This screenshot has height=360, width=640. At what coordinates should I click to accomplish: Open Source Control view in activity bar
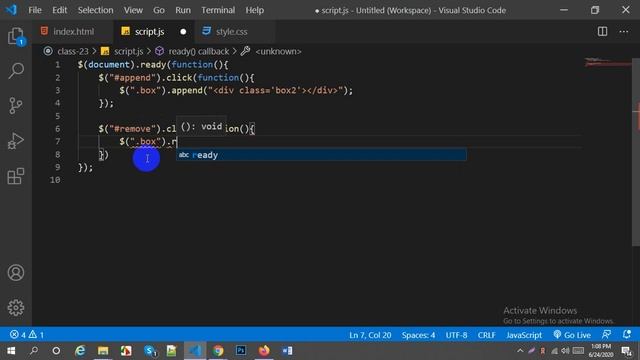[x=16, y=106]
